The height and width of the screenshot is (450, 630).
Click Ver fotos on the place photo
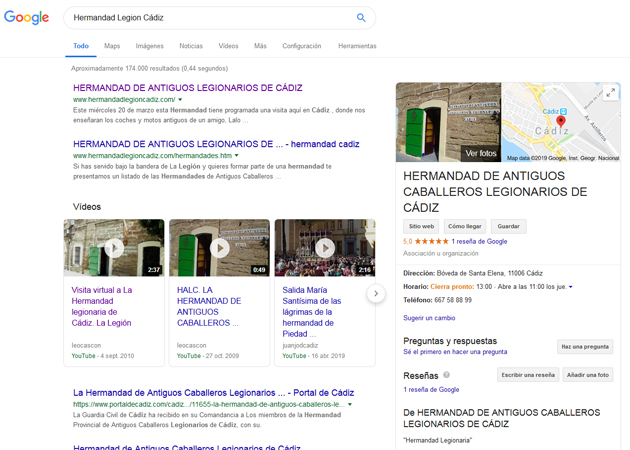pyautogui.click(x=481, y=153)
